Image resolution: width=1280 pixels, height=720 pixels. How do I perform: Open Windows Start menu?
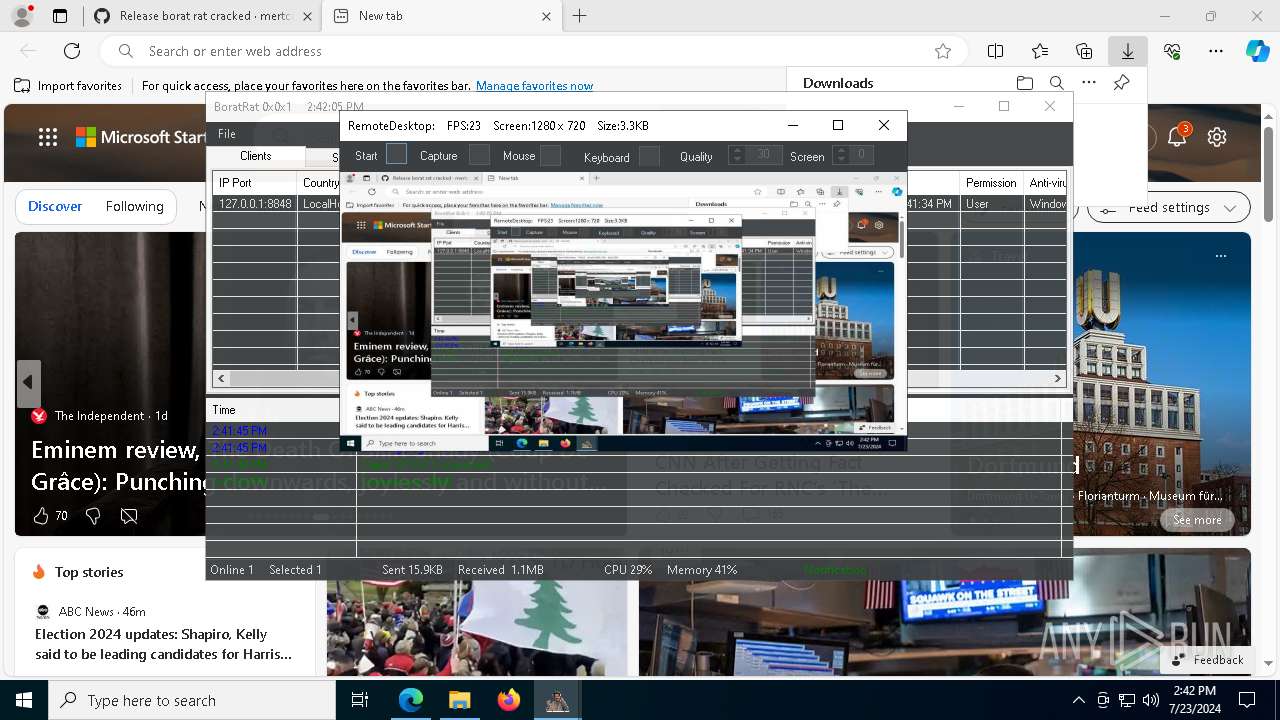[x=23, y=700]
